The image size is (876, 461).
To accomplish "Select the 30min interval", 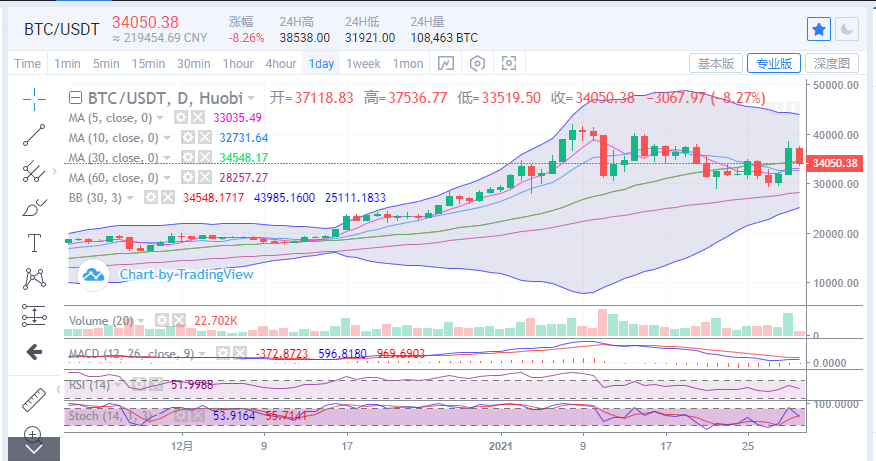I will click(x=194, y=64).
